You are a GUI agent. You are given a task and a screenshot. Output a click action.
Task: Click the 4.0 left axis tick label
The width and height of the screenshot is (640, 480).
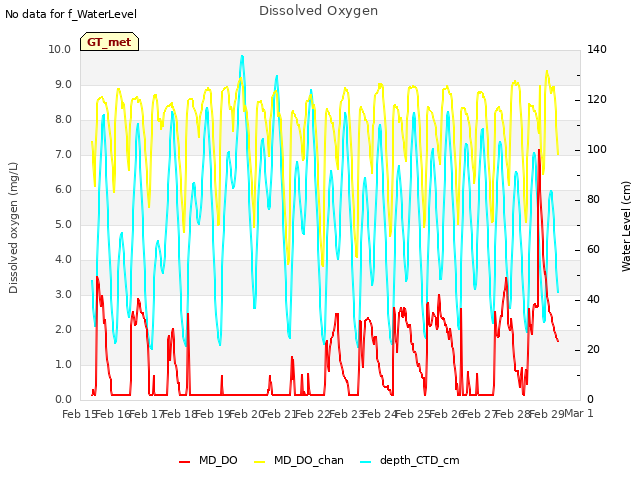coord(63,260)
